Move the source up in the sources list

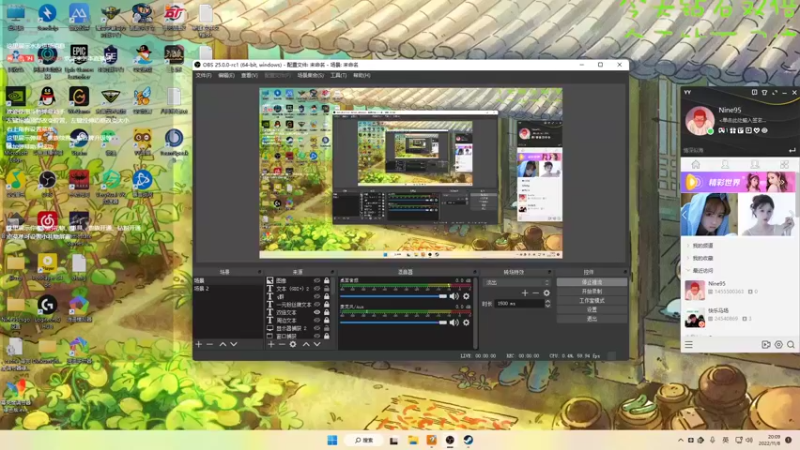[306, 344]
